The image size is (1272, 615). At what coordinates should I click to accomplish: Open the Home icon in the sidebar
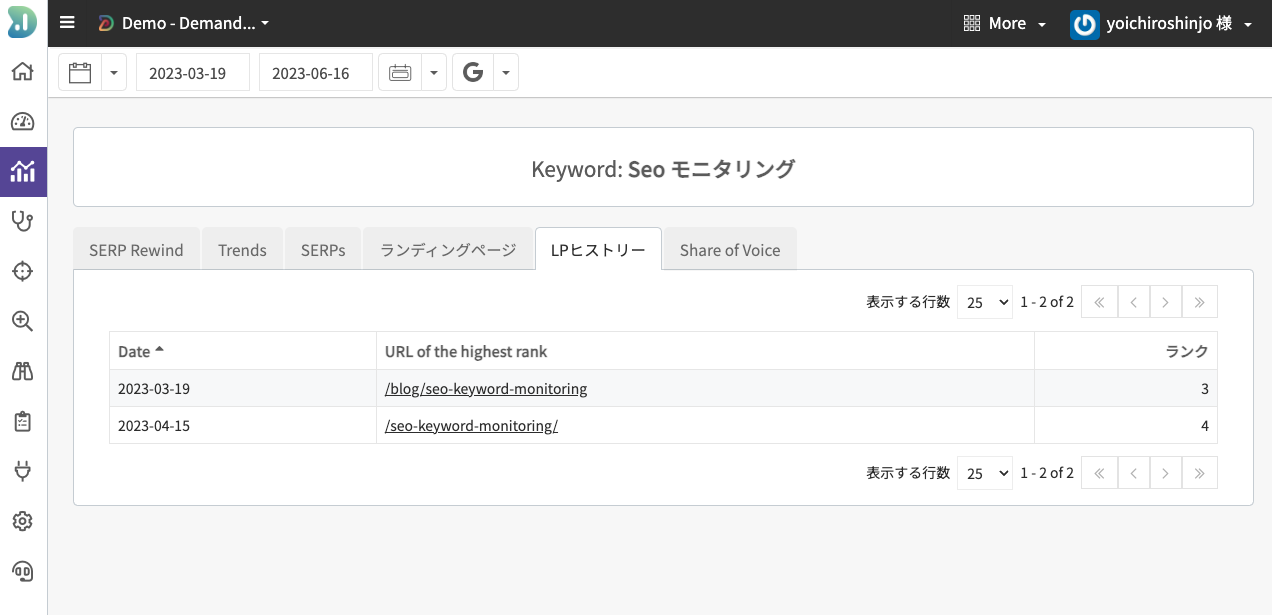(22, 72)
